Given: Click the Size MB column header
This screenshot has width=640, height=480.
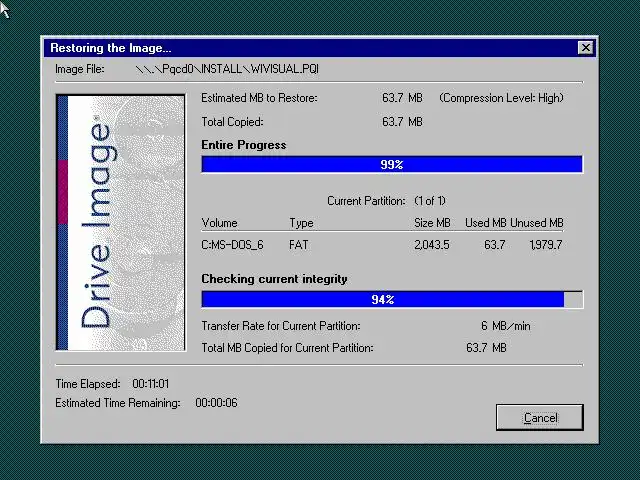Looking at the screenshot, I should pos(432,223).
